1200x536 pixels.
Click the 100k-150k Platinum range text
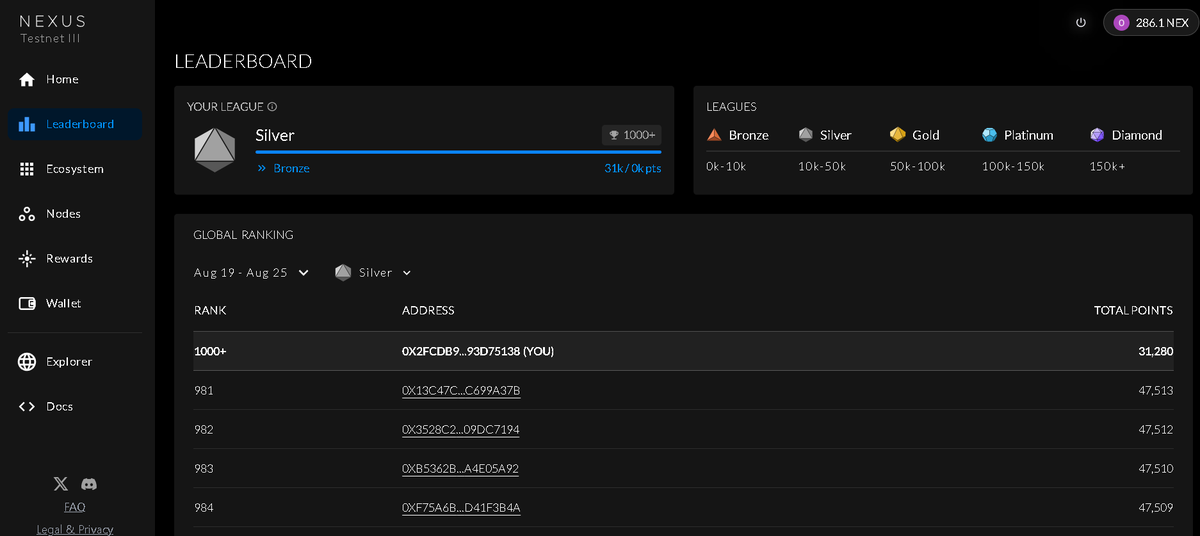(1013, 166)
